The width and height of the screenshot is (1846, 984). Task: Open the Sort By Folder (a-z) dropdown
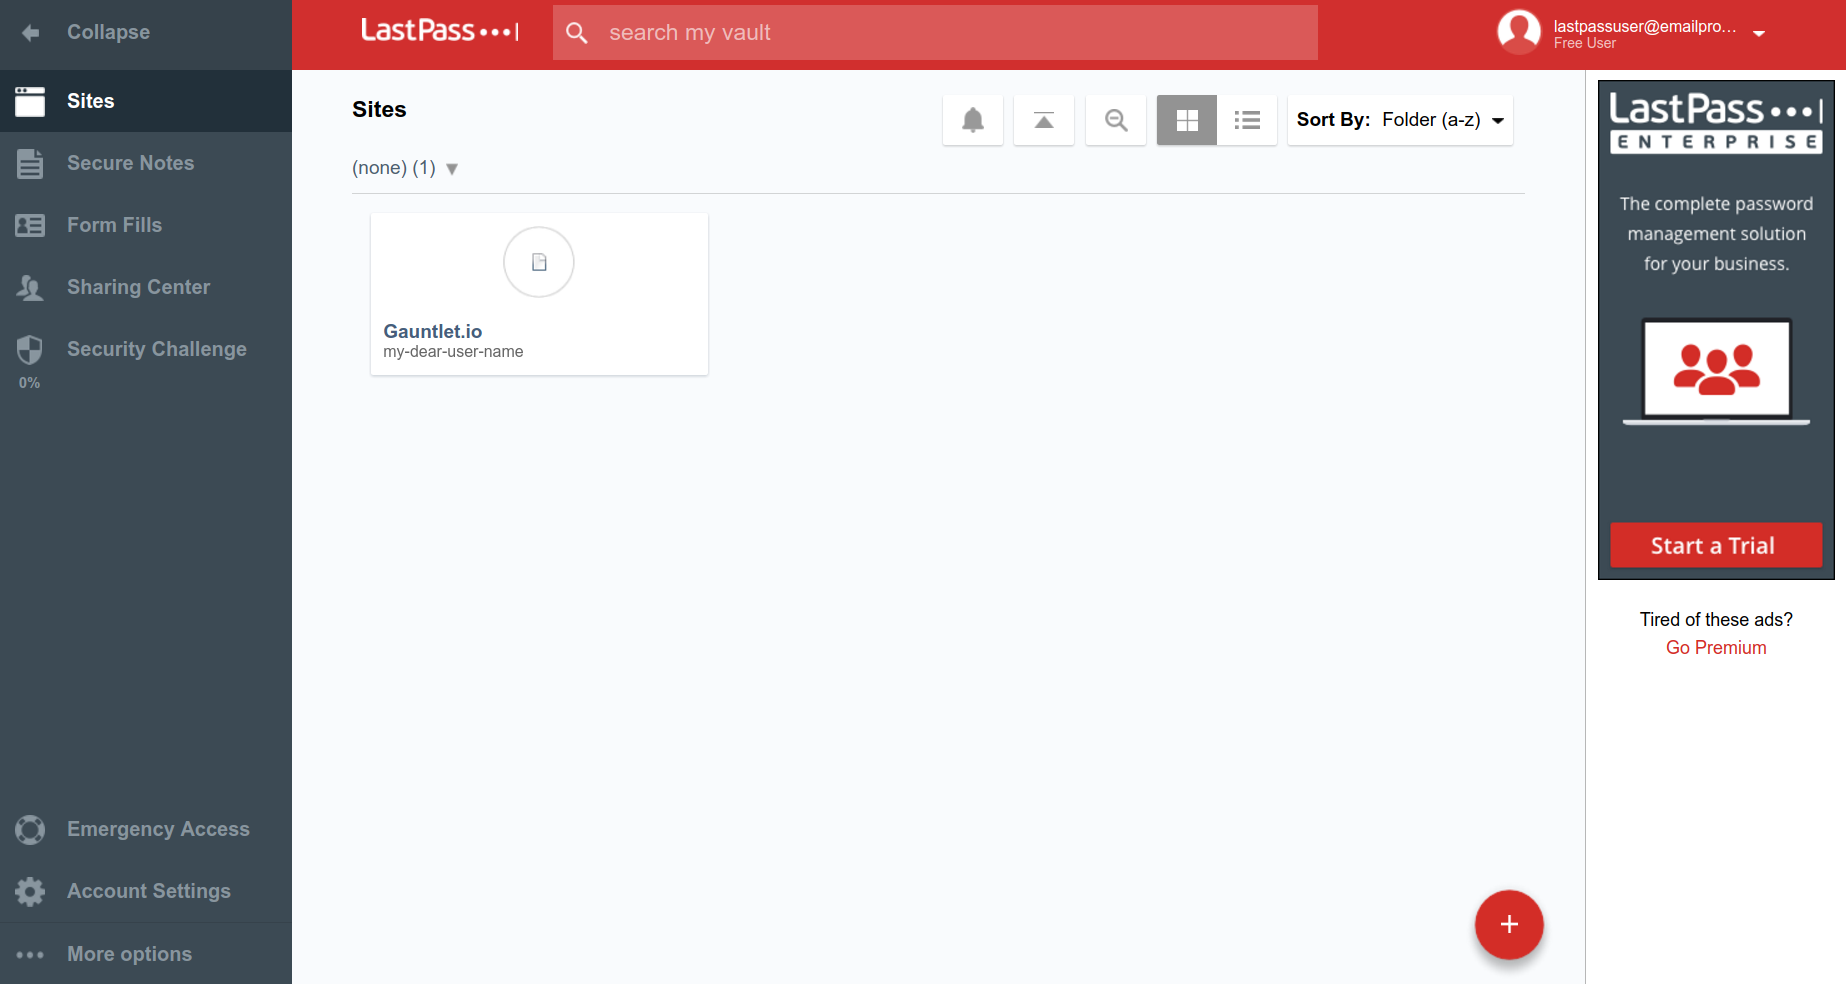(1400, 120)
